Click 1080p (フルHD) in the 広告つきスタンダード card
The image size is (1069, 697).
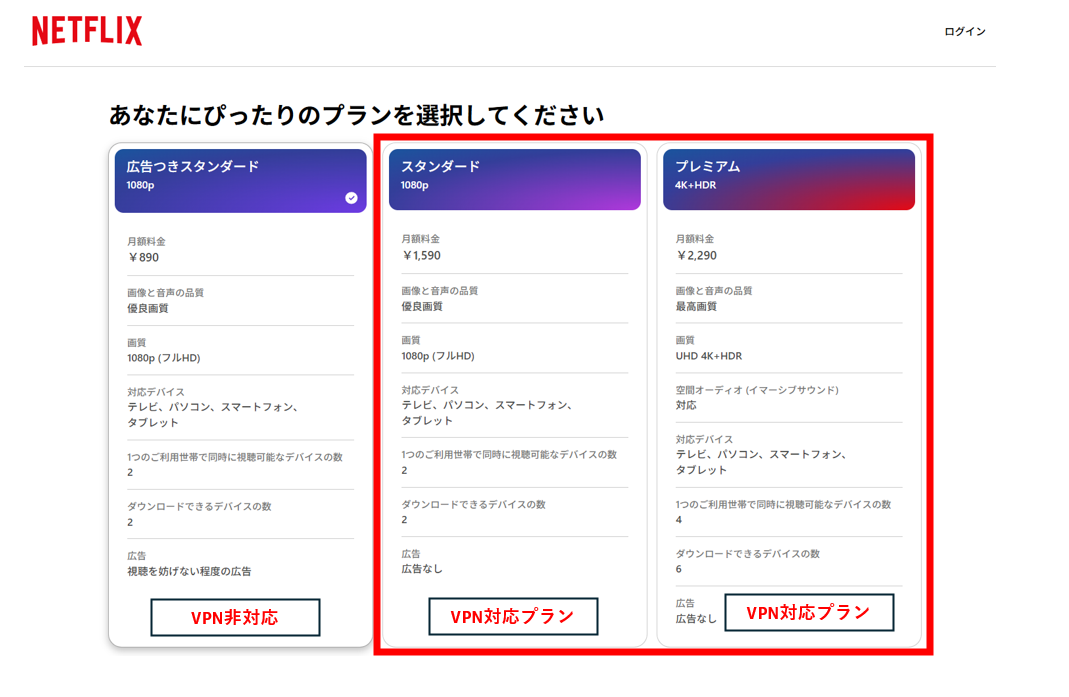click(x=164, y=358)
